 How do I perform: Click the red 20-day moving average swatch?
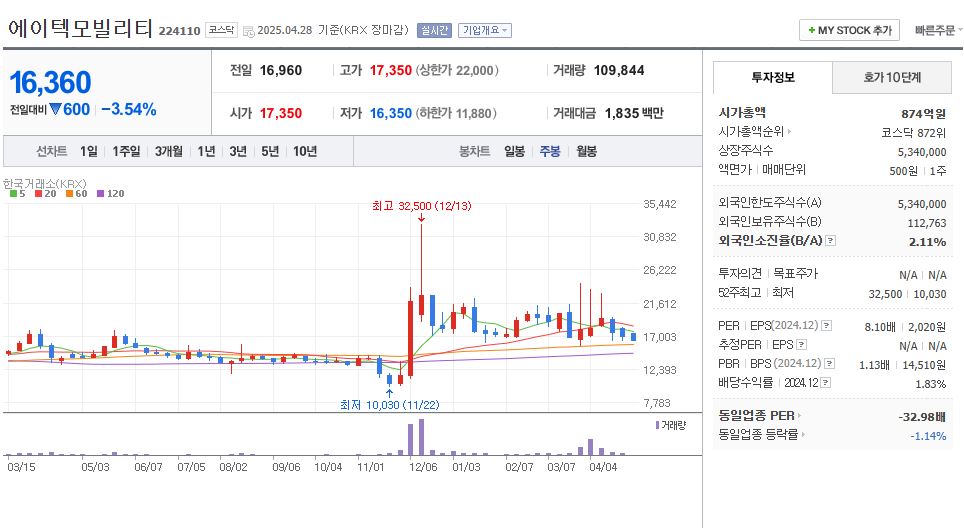(x=38, y=194)
